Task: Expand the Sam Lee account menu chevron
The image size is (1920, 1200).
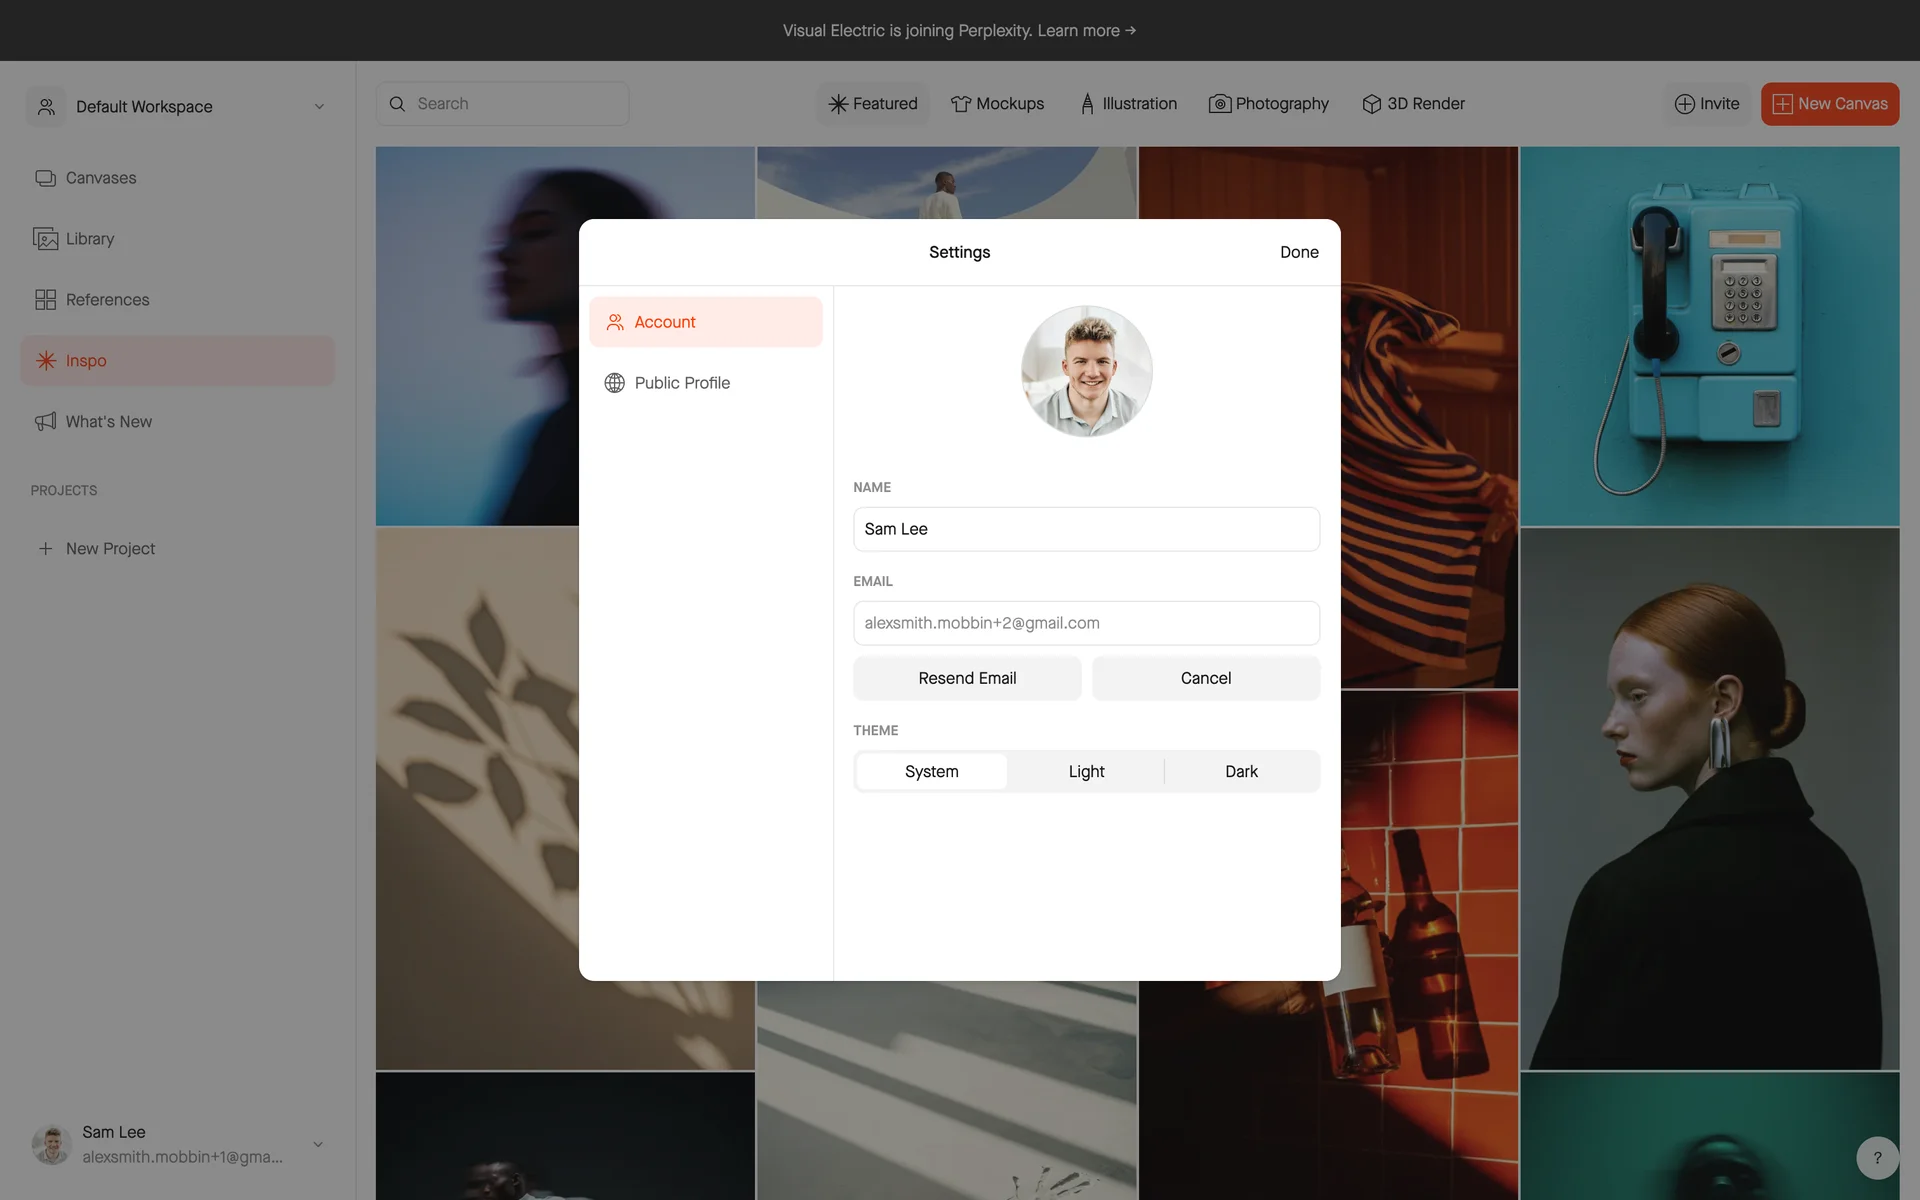Action: [x=318, y=1145]
